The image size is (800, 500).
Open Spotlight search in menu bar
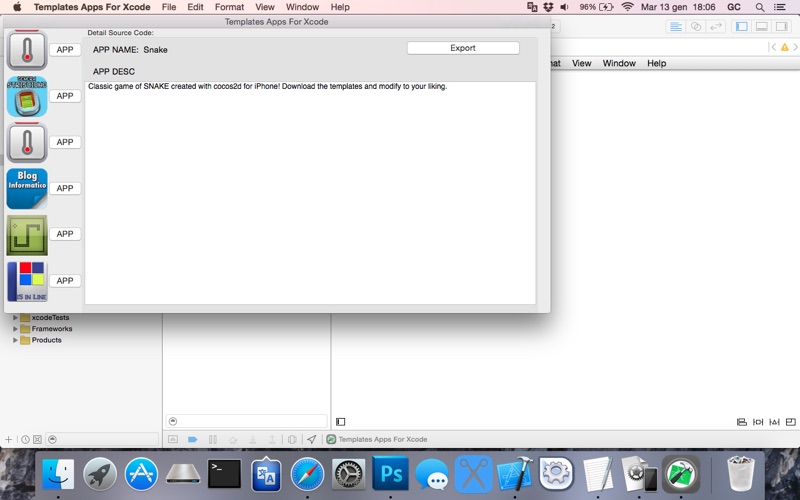(760, 7)
